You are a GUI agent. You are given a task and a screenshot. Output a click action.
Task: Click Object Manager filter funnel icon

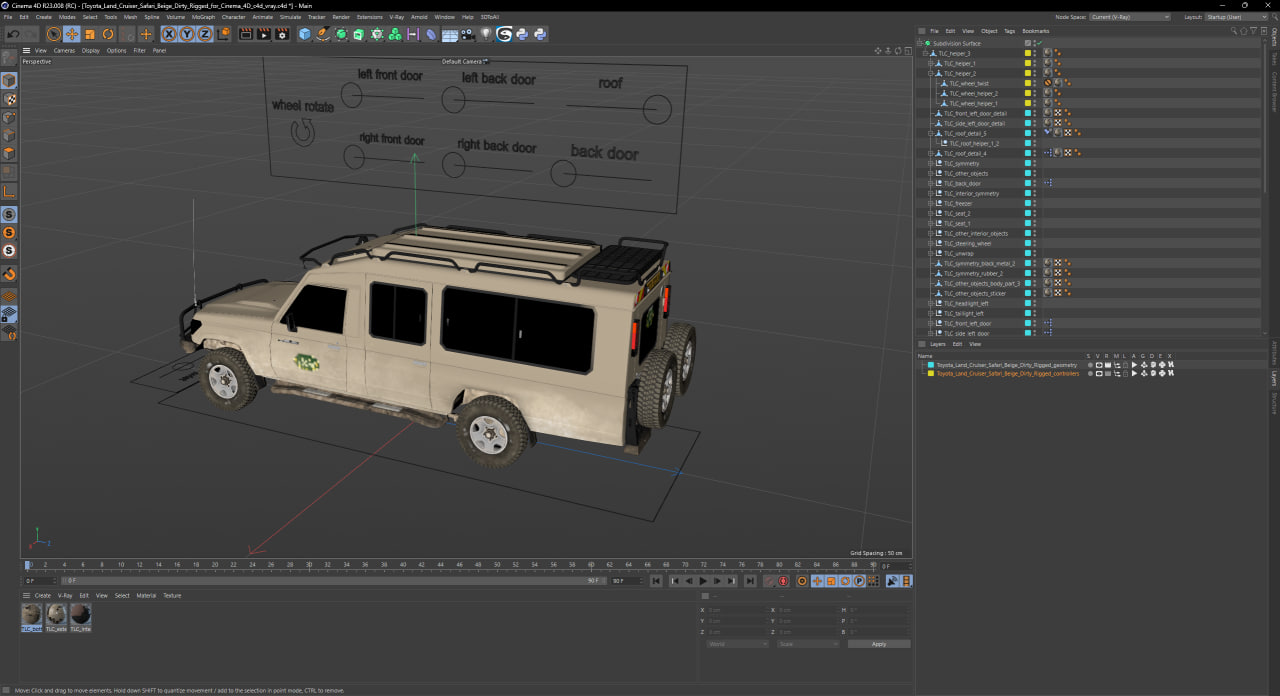click(1253, 31)
